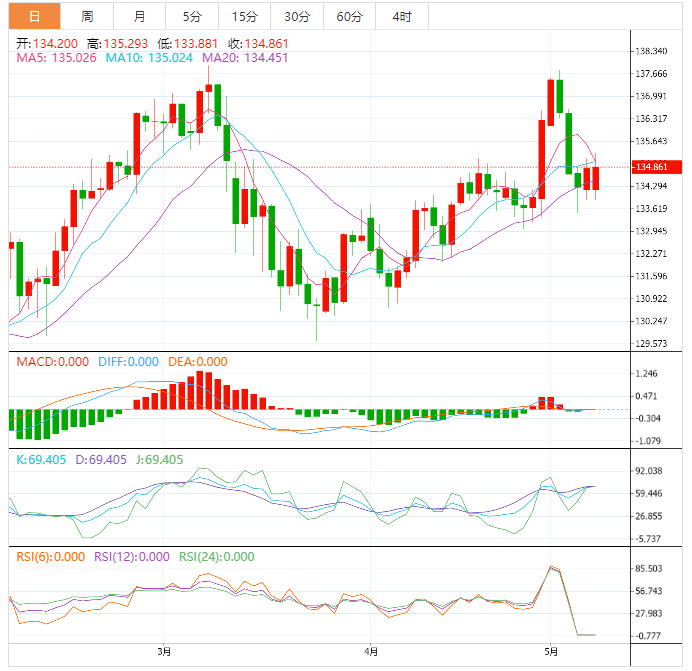Screen dimensions: 692x671
Task: Click the MACD indicator label
Action: [x=52, y=362]
